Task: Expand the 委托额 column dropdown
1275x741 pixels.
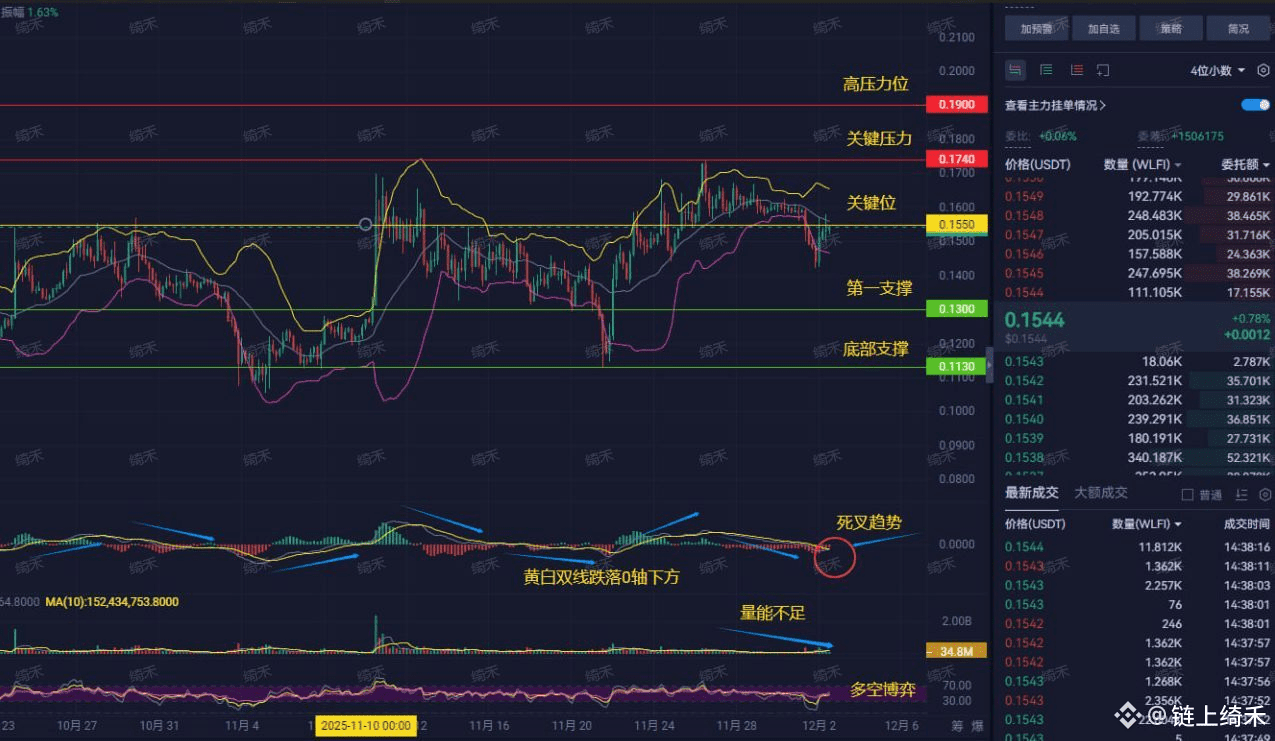Action: [x=1245, y=164]
